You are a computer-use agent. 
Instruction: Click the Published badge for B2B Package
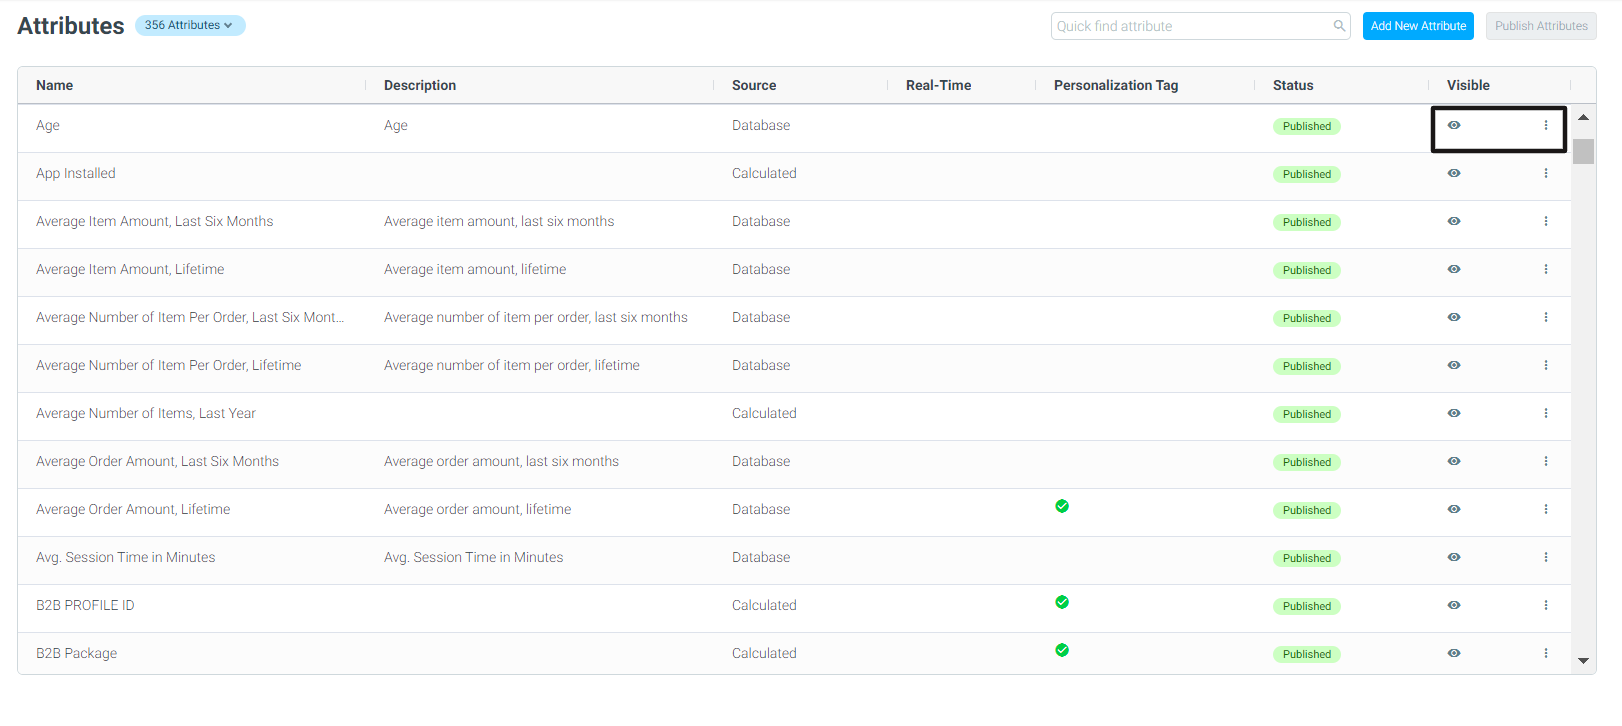tap(1306, 654)
